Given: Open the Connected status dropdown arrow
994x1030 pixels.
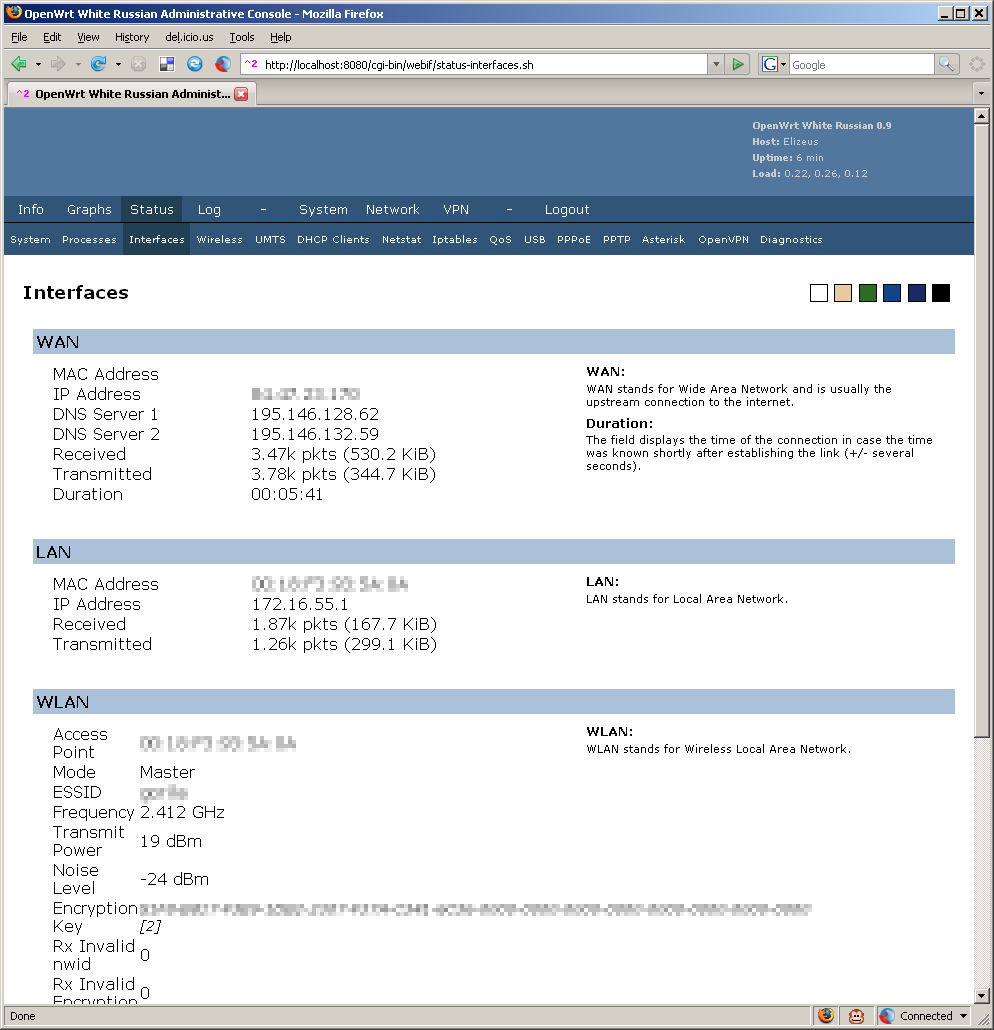Looking at the screenshot, I should click(964, 1016).
